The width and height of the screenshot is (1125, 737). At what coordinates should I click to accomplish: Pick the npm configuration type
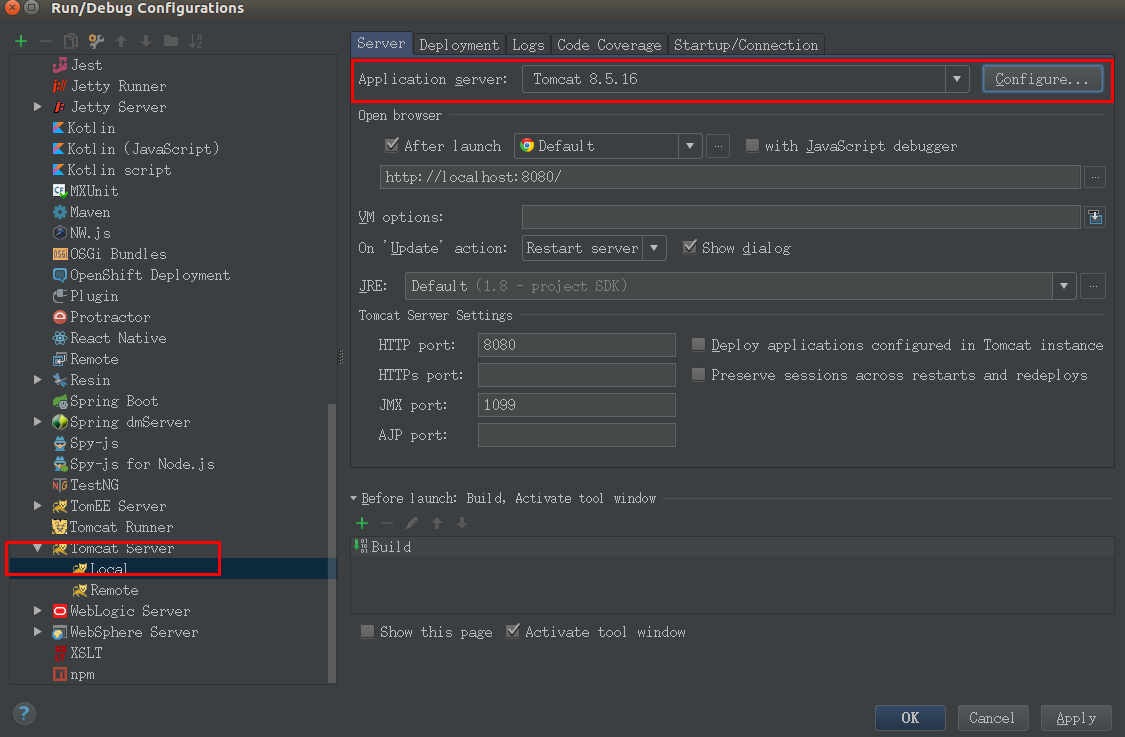(74, 675)
